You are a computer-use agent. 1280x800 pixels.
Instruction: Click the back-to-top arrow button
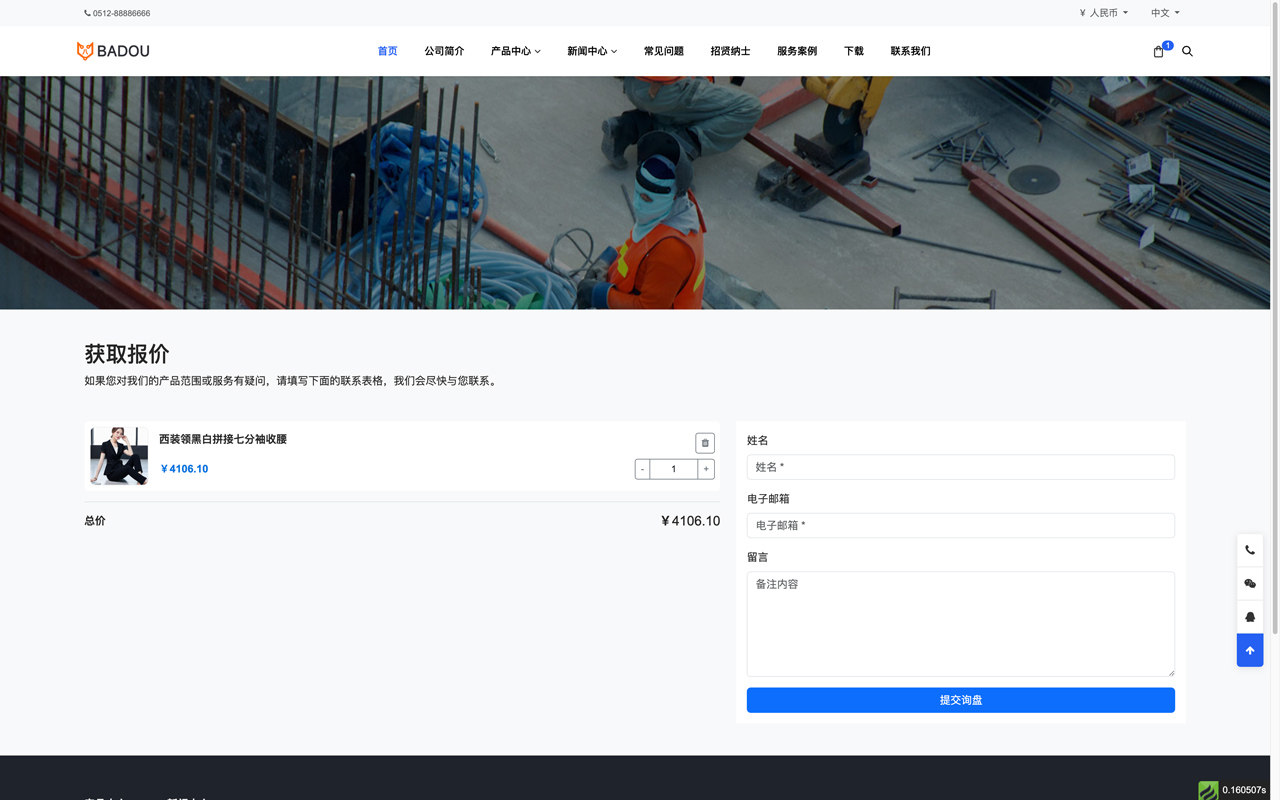1249,650
